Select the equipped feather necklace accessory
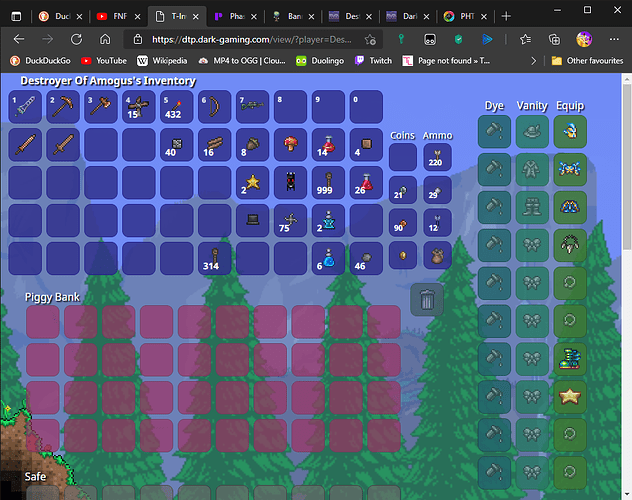632x500 pixels. click(x=570, y=245)
